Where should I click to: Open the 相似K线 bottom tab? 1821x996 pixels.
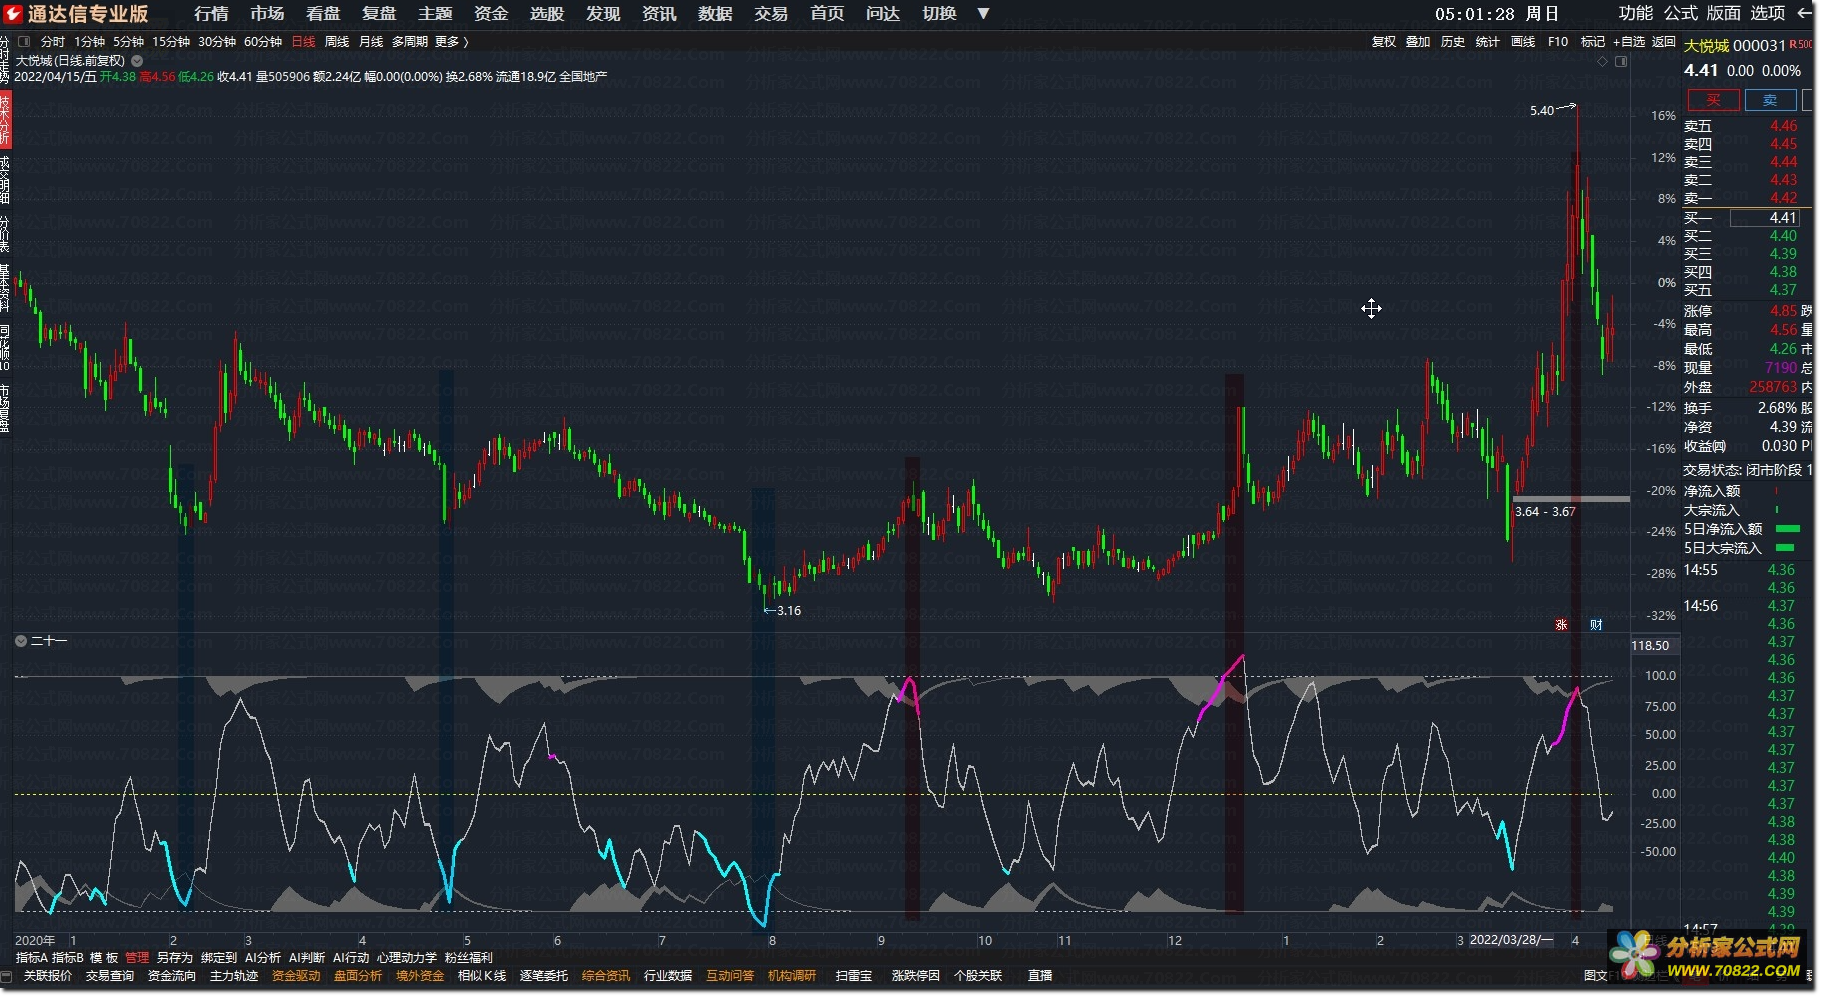point(482,976)
